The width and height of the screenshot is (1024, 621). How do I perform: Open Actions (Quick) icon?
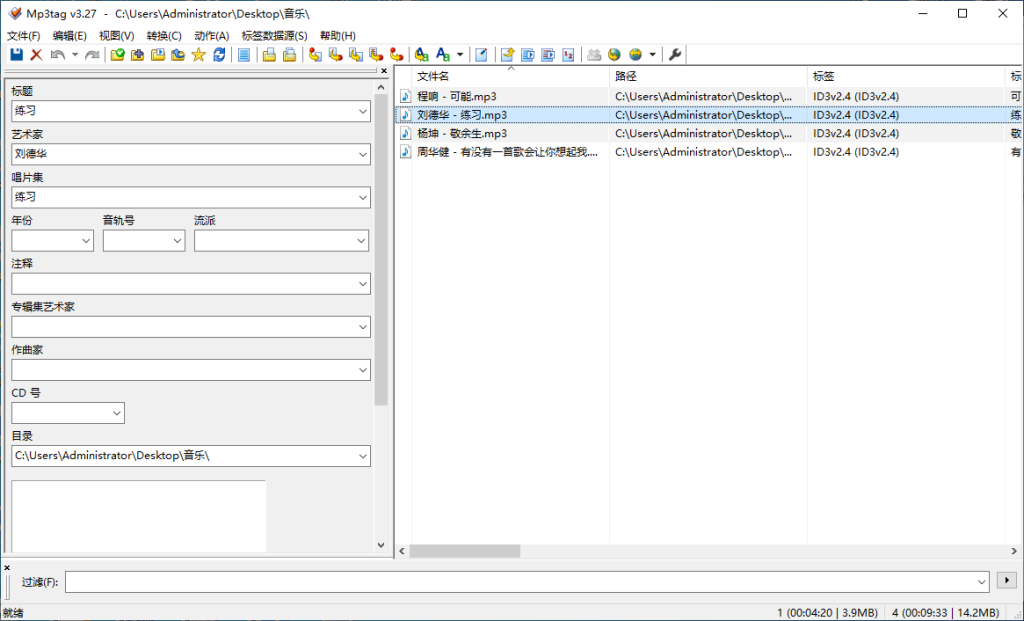pyautogui.click(x=443, y=55)
